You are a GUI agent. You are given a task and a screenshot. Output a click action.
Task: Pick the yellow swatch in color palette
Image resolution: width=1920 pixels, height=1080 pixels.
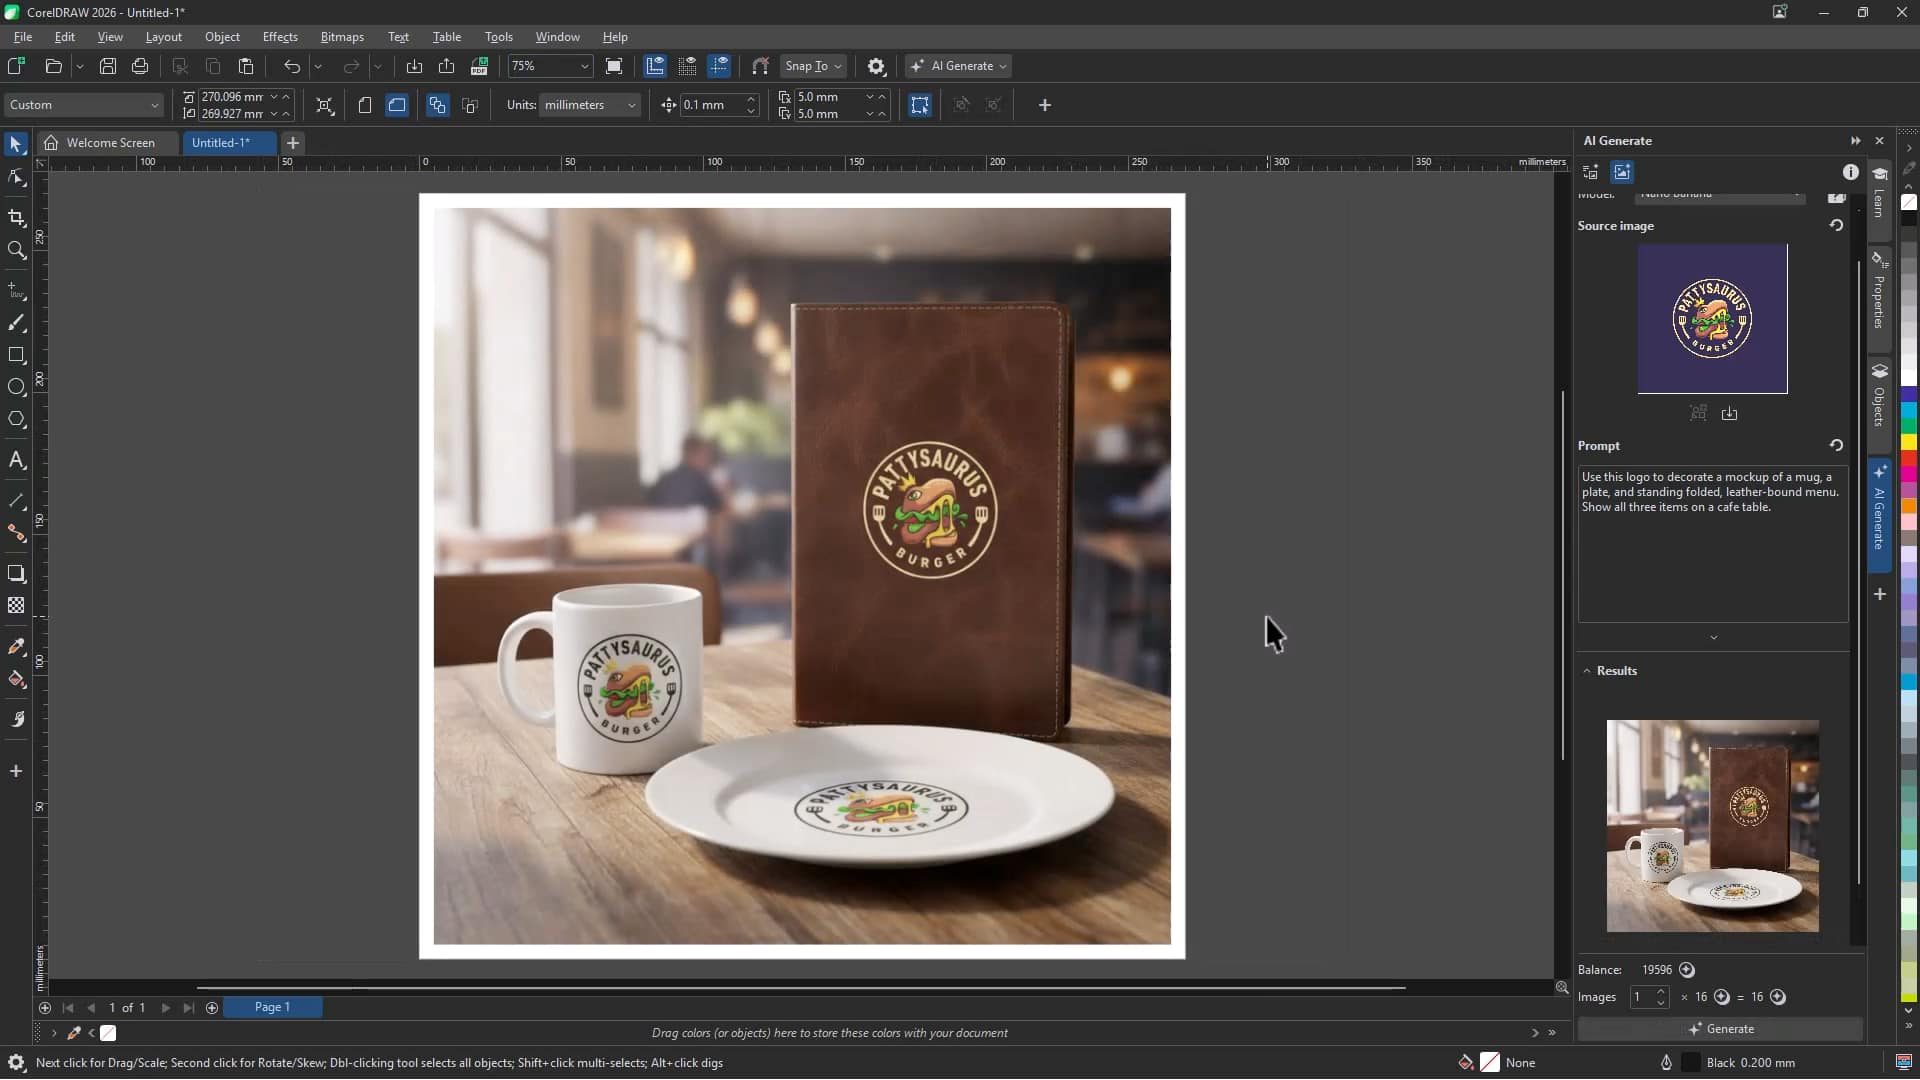[x=1908, y=441]
